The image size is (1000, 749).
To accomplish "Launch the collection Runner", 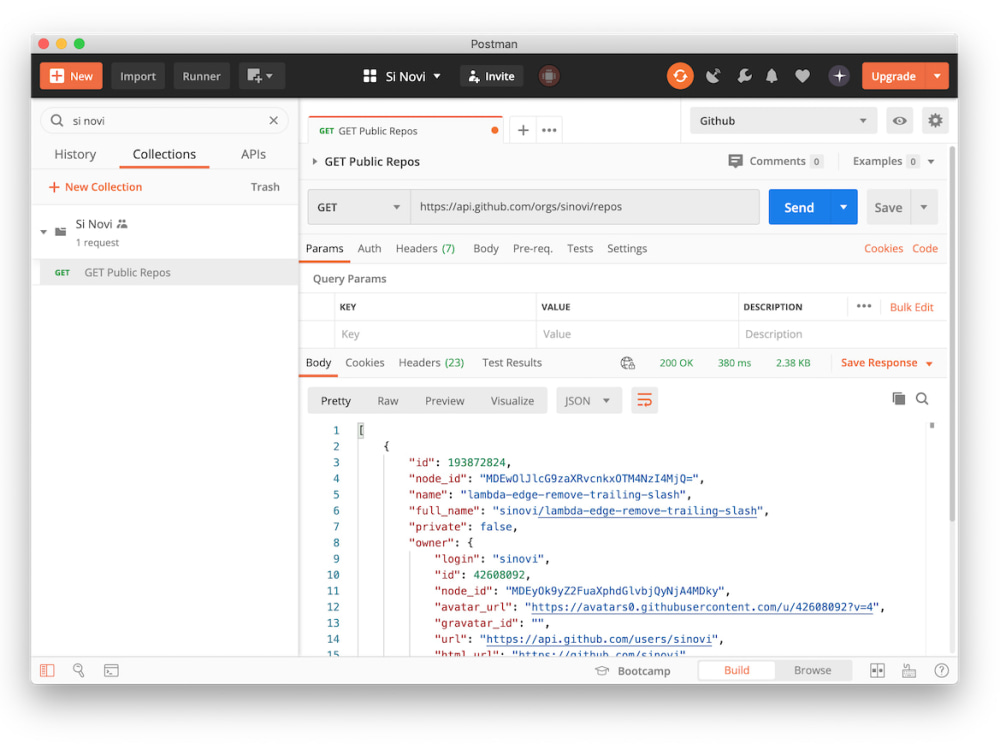I will 201,76.
